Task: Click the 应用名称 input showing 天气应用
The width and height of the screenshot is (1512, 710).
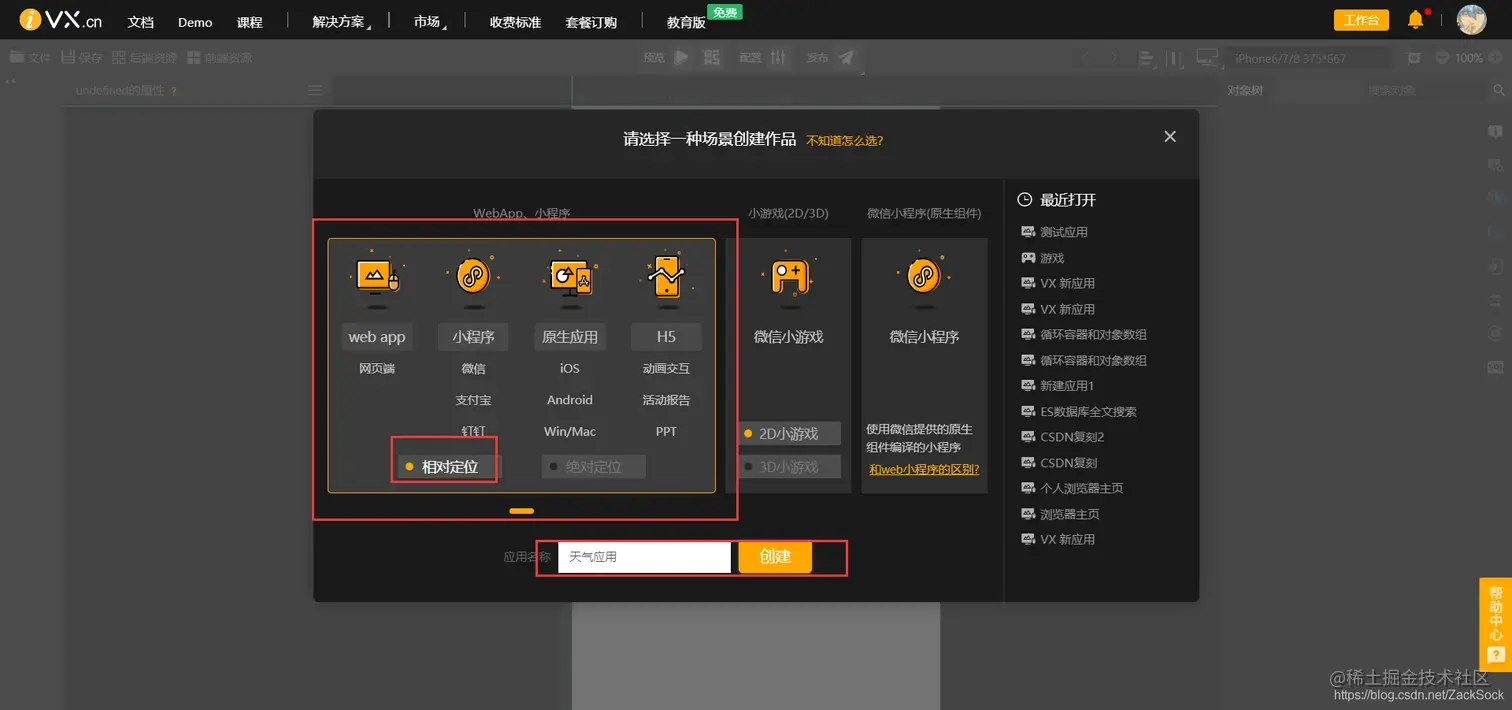Action: pyautogui.click(x=643, y=557)
